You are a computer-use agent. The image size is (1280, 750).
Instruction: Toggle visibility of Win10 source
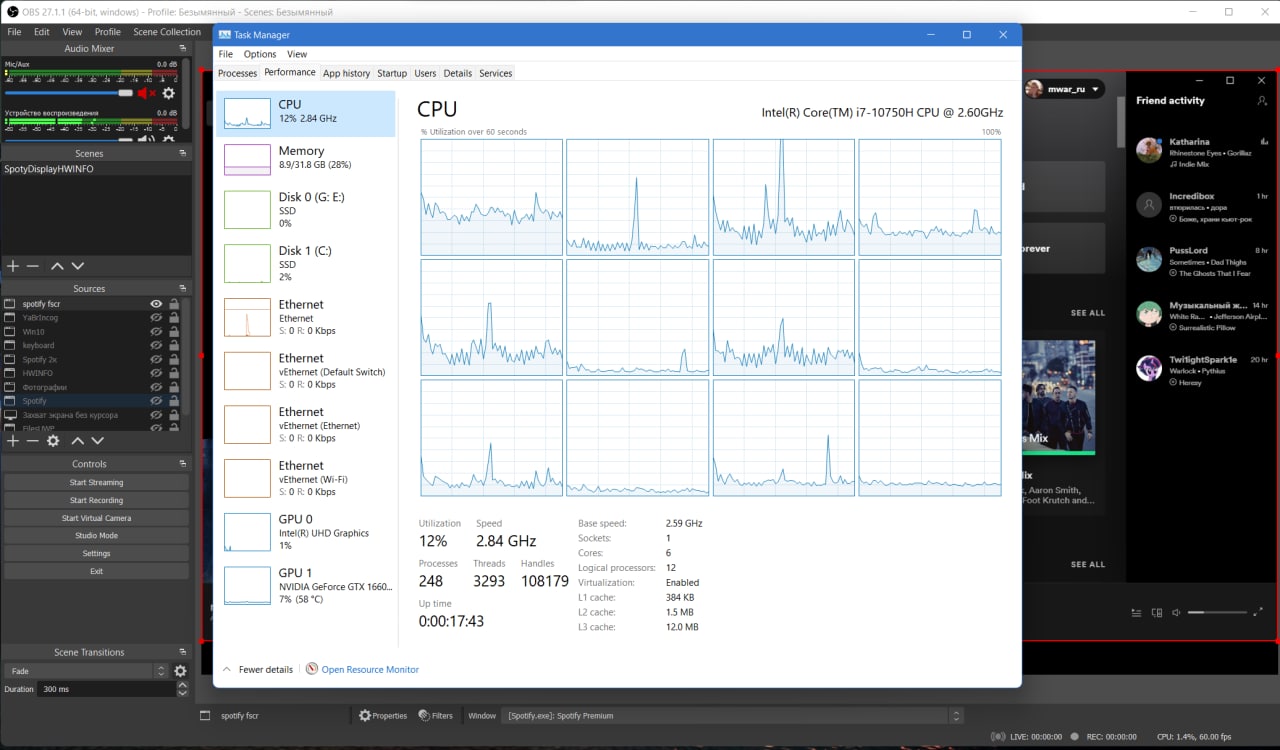pyautogui.click(x=156, y=331)
